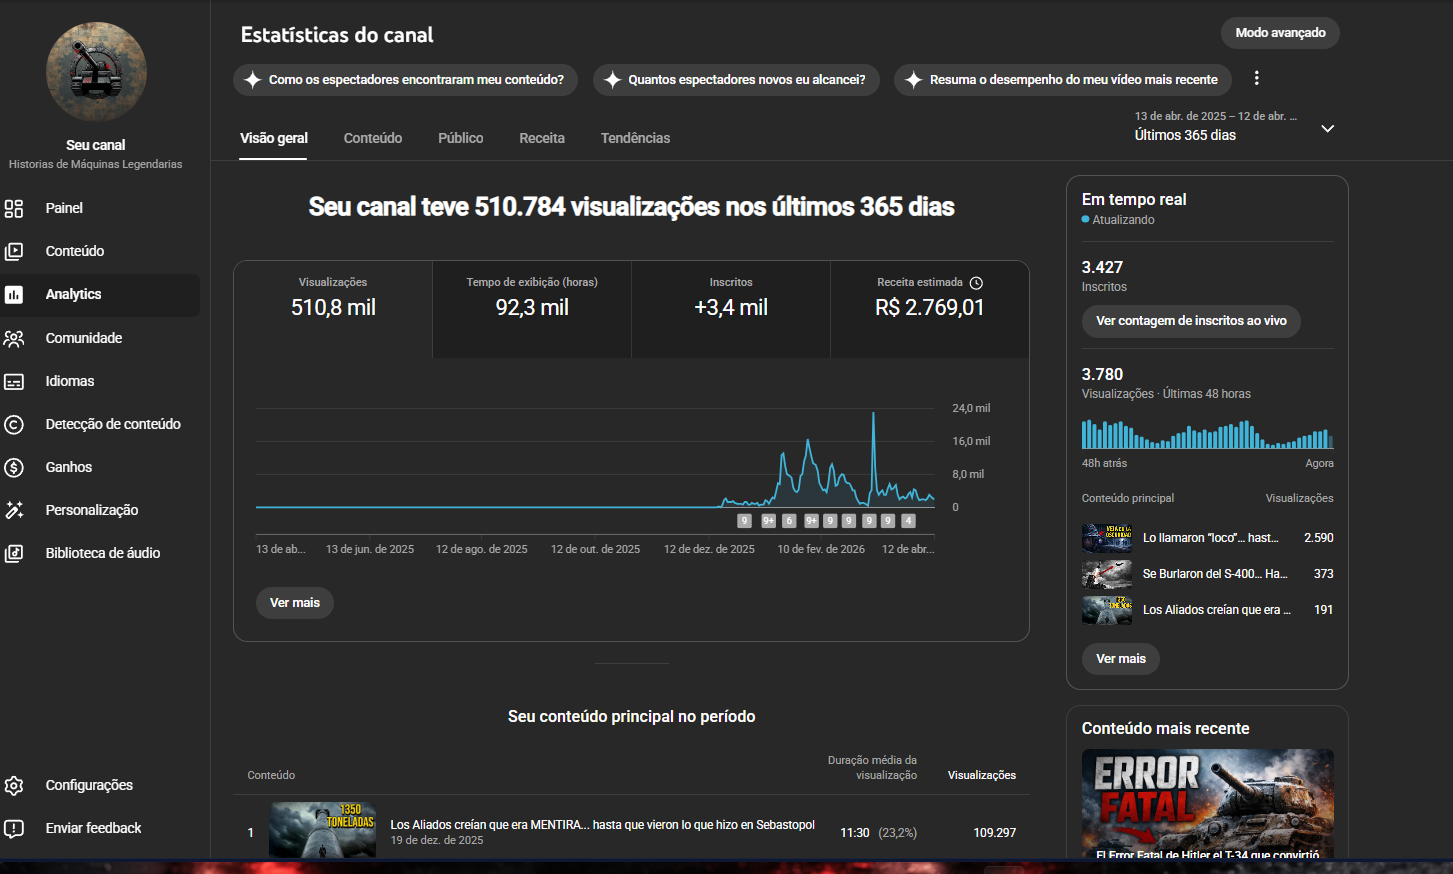Open the Personalização magic wand icon
1453x874 pixels.
tap(14, 510)
